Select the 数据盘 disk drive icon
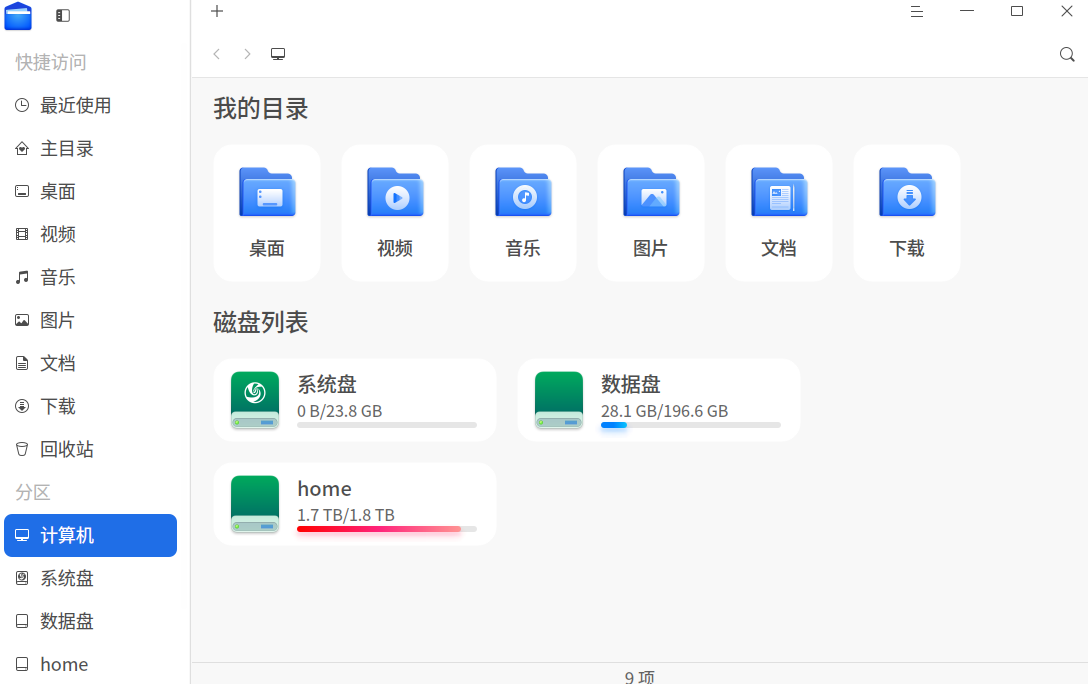The height and width of the screenshot is (684, 1088). (x=559, y=400)
